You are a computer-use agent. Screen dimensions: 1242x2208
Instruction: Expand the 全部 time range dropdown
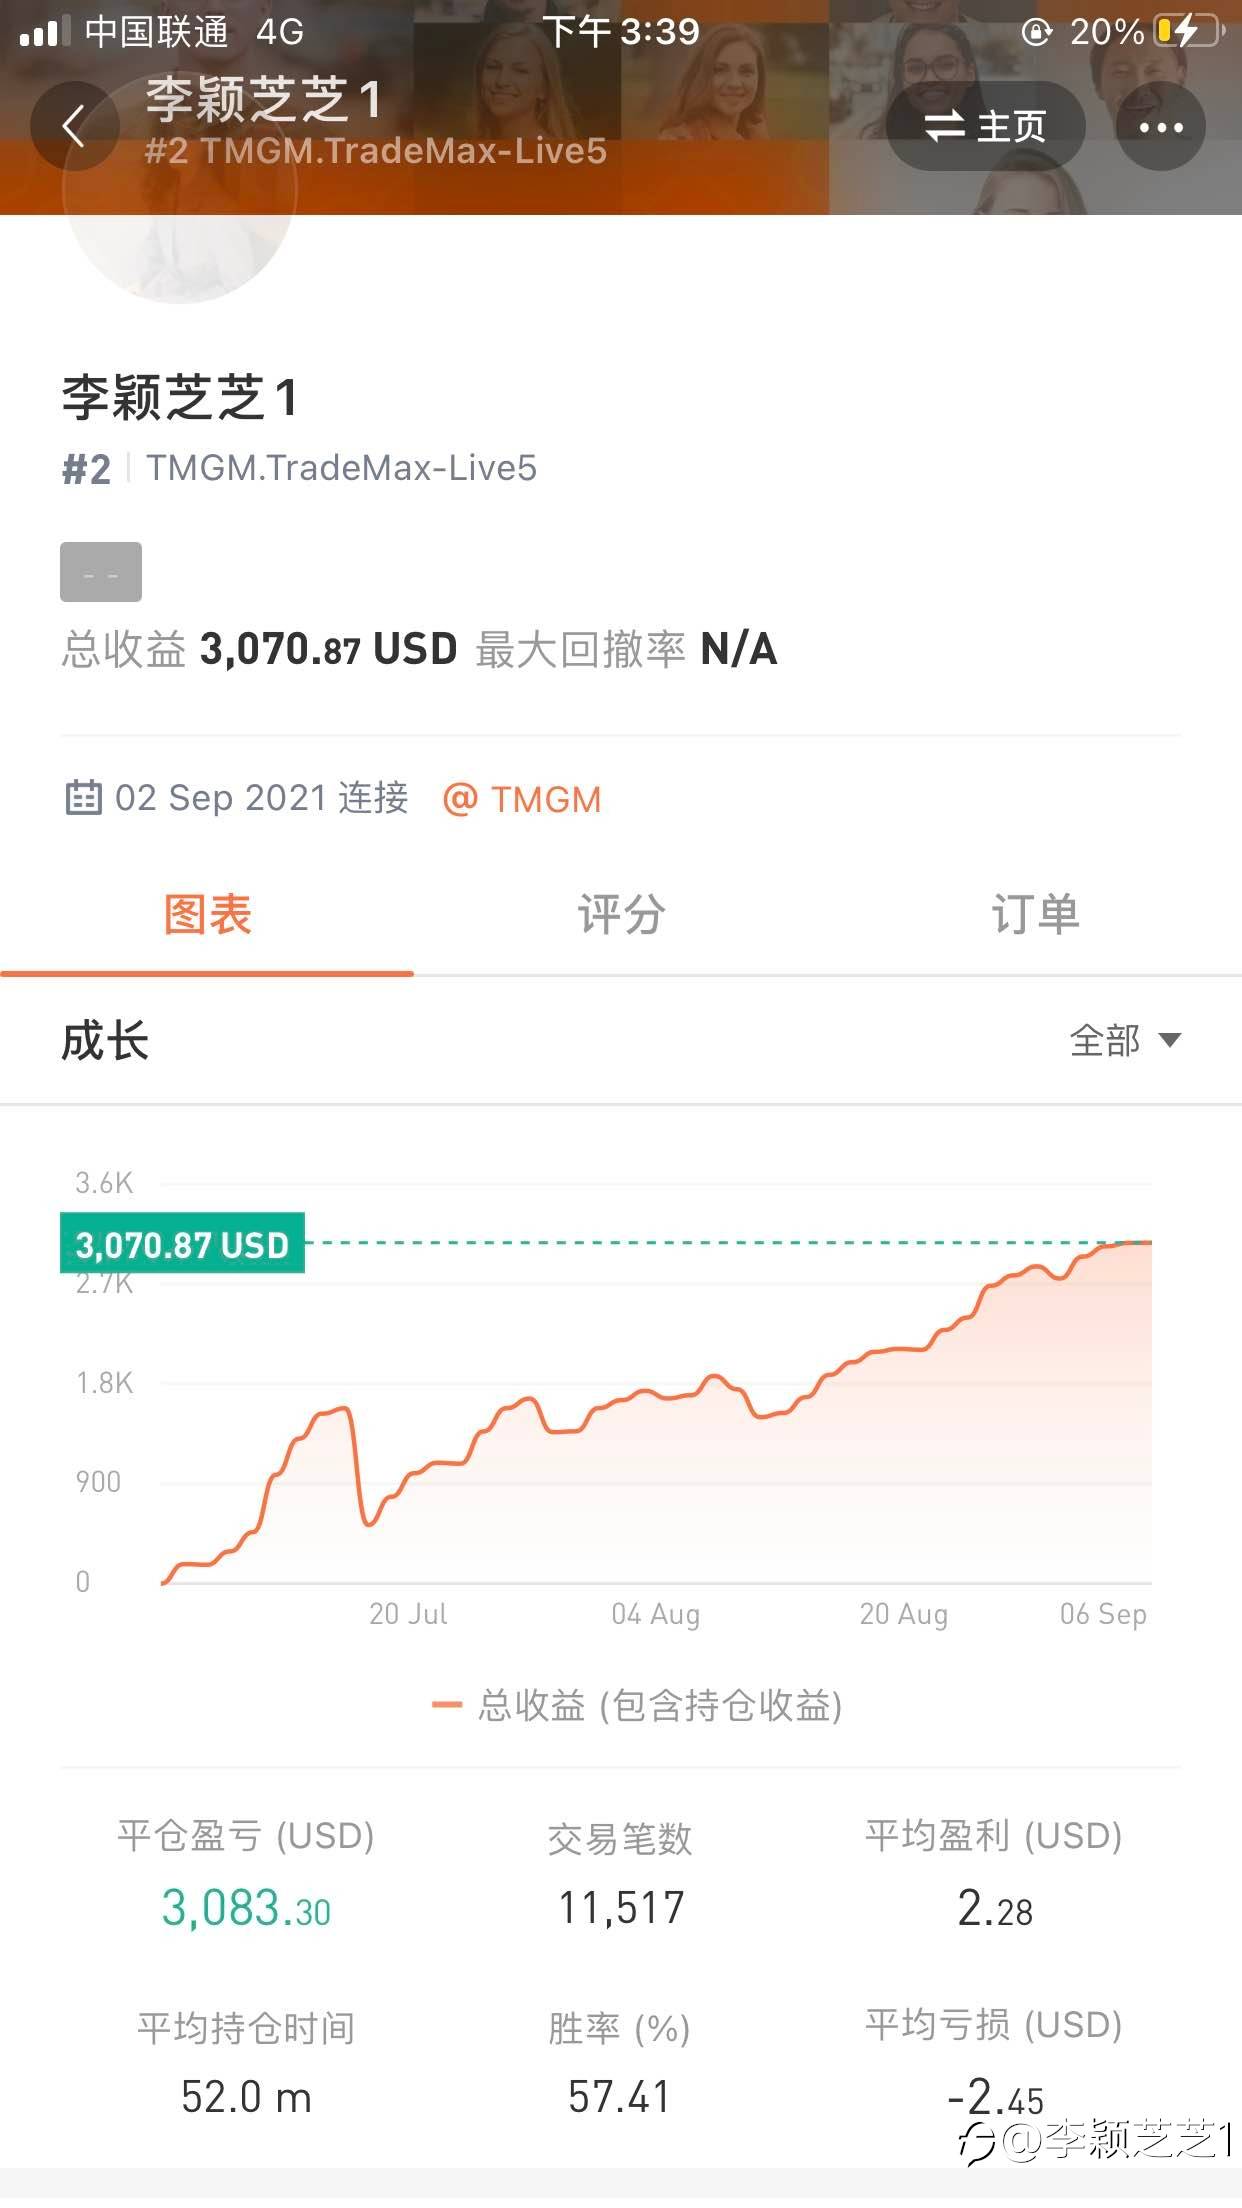(x=1125, y=1041)
